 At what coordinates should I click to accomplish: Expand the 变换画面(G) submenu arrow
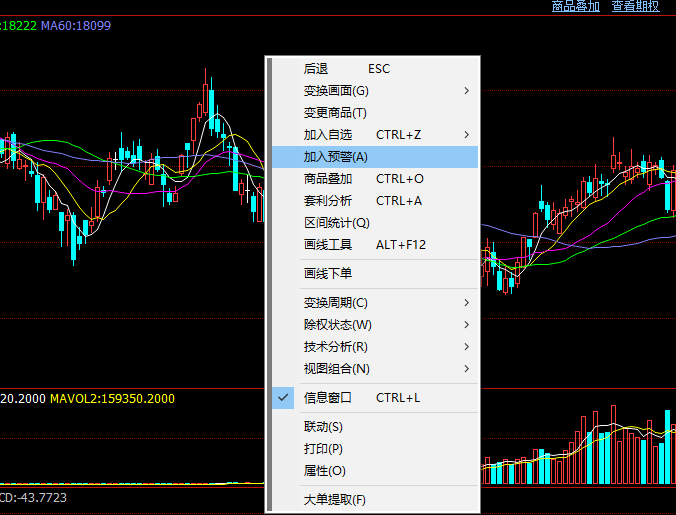pos(467,91)
